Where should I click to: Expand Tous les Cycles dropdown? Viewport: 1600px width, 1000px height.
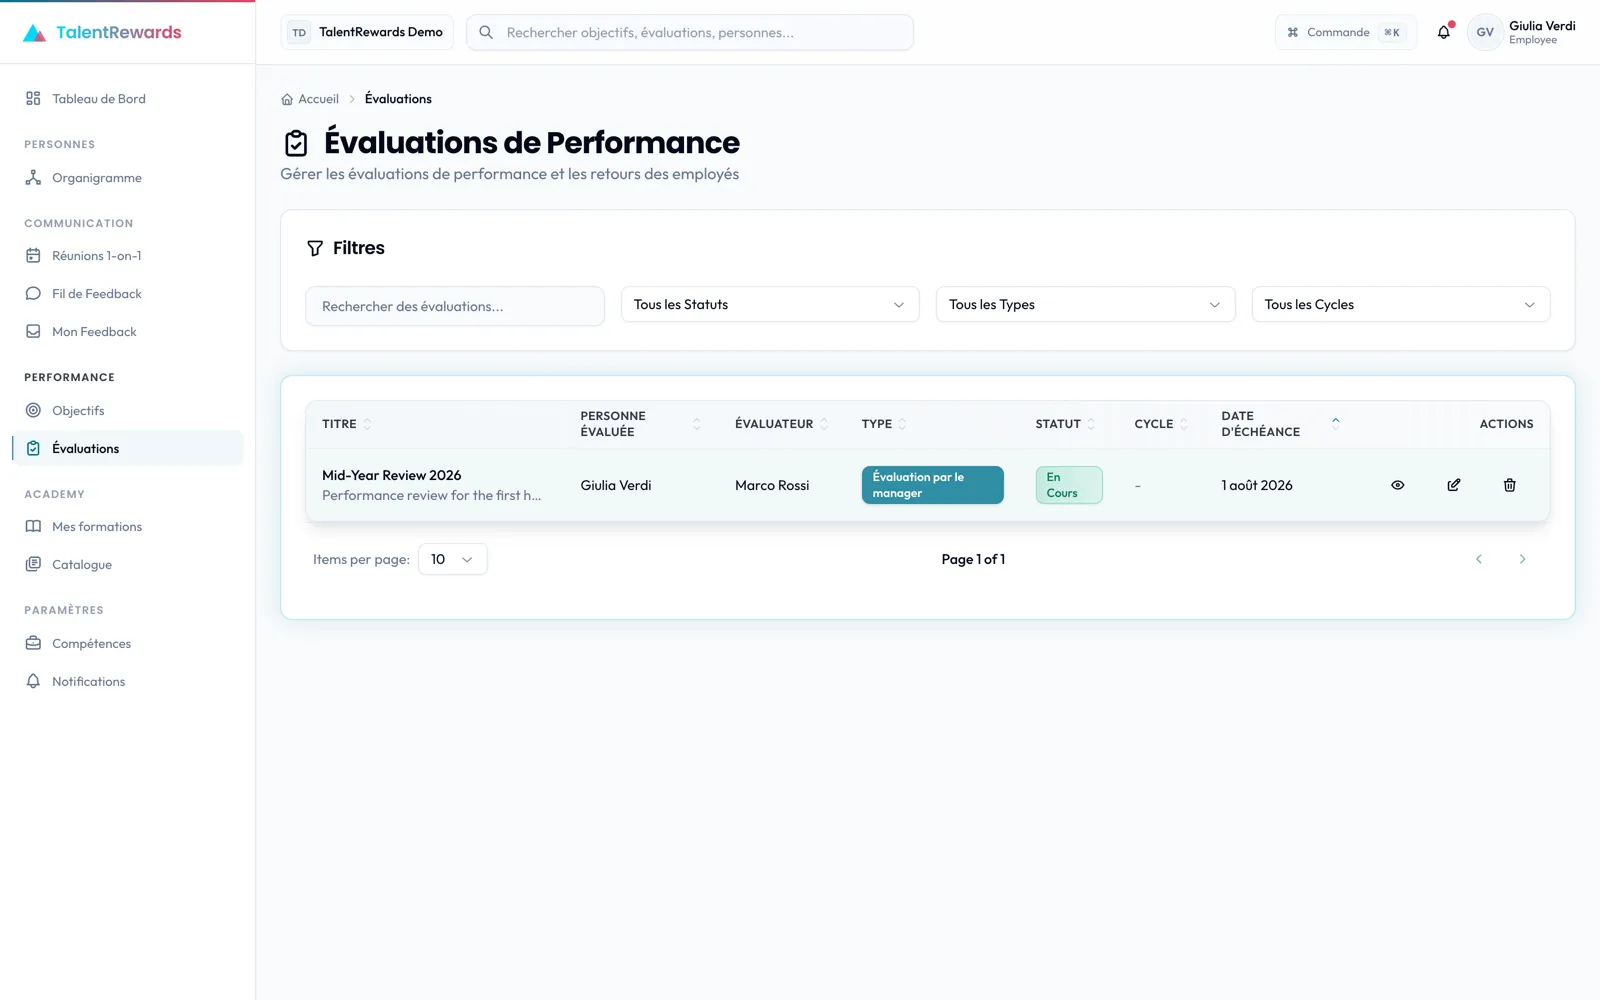1400,305
